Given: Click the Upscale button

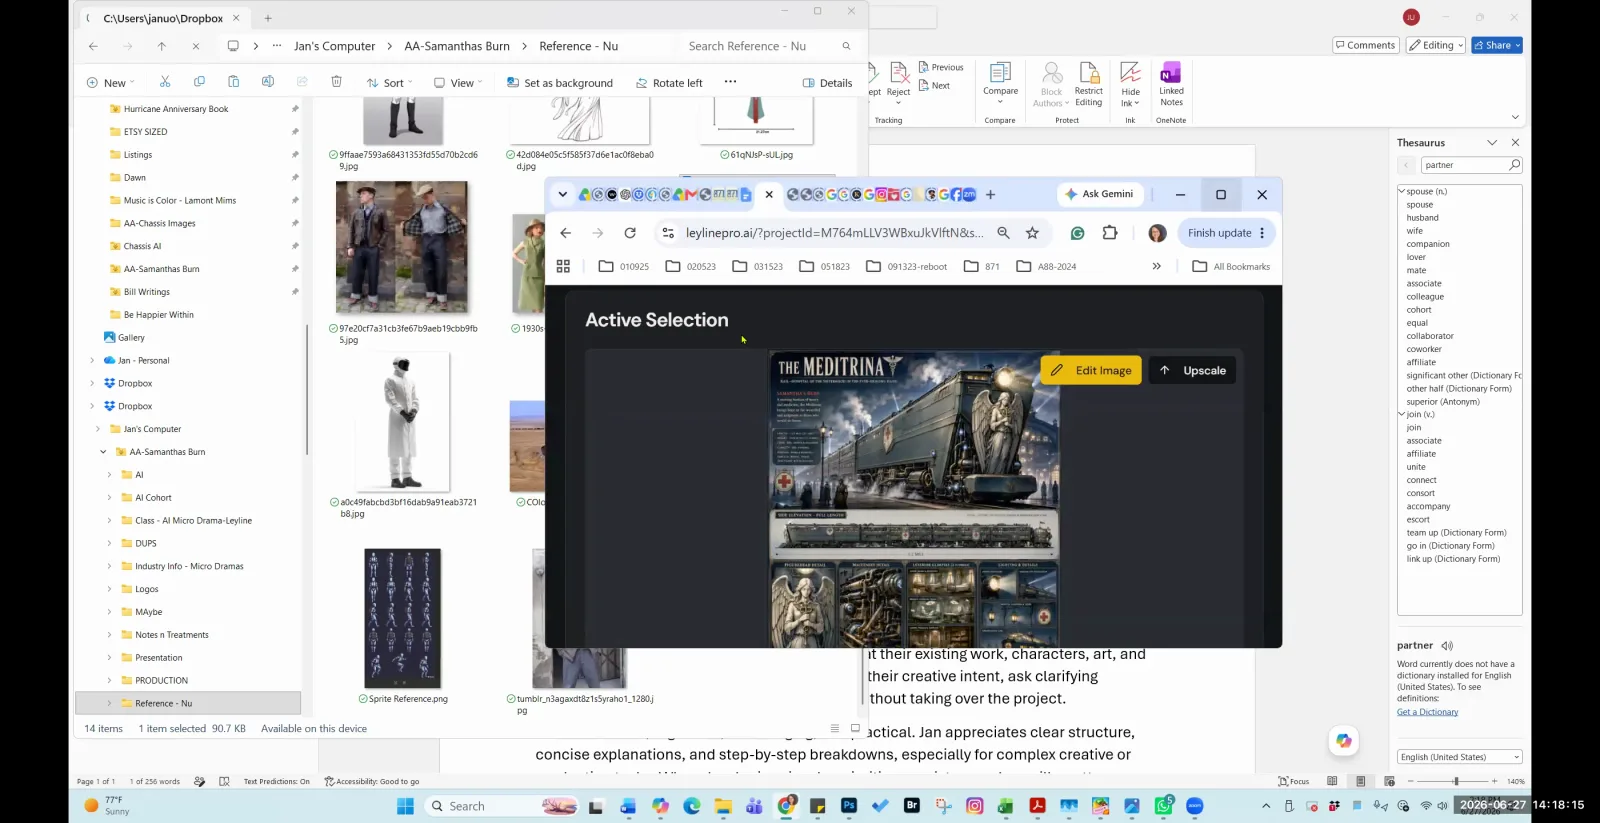Looking at the screenshot, I should pos(1194,370).
